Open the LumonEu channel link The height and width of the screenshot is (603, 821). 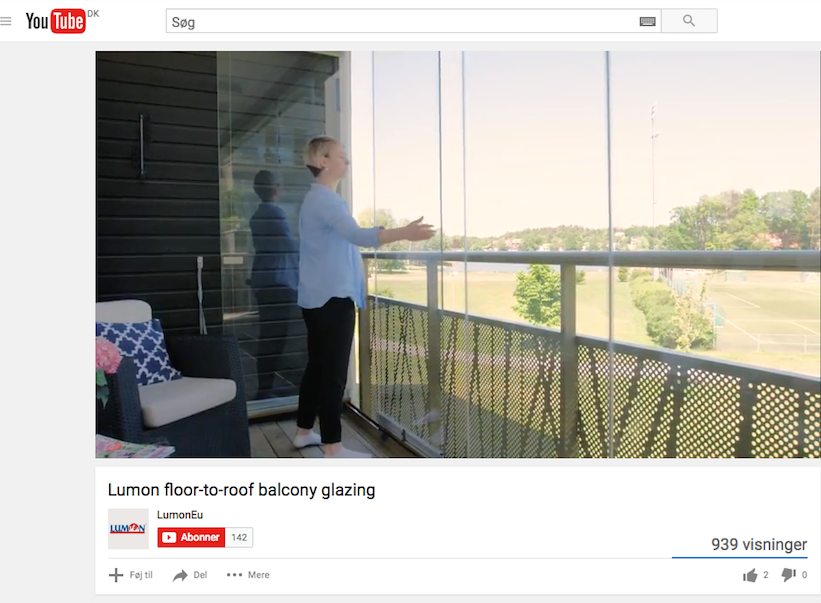pyautogui.click(x=180, y=515)
